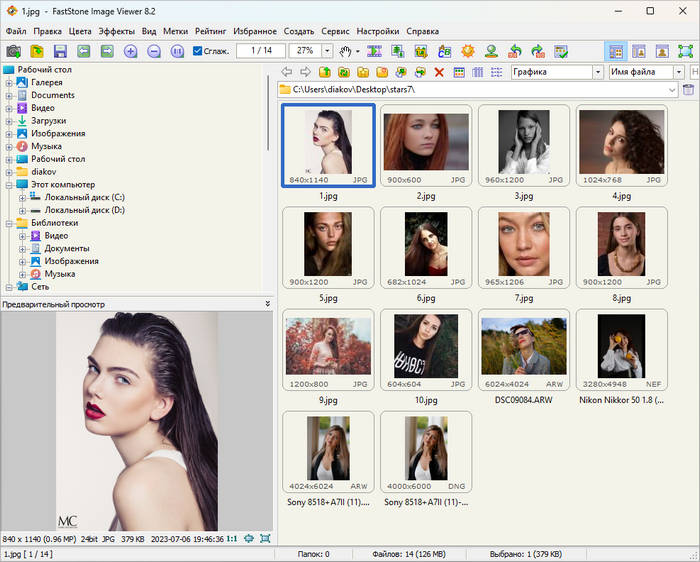700x562 pixels.
Task: Expand the Галерея folder tree node
Action: tap(9, 83)
